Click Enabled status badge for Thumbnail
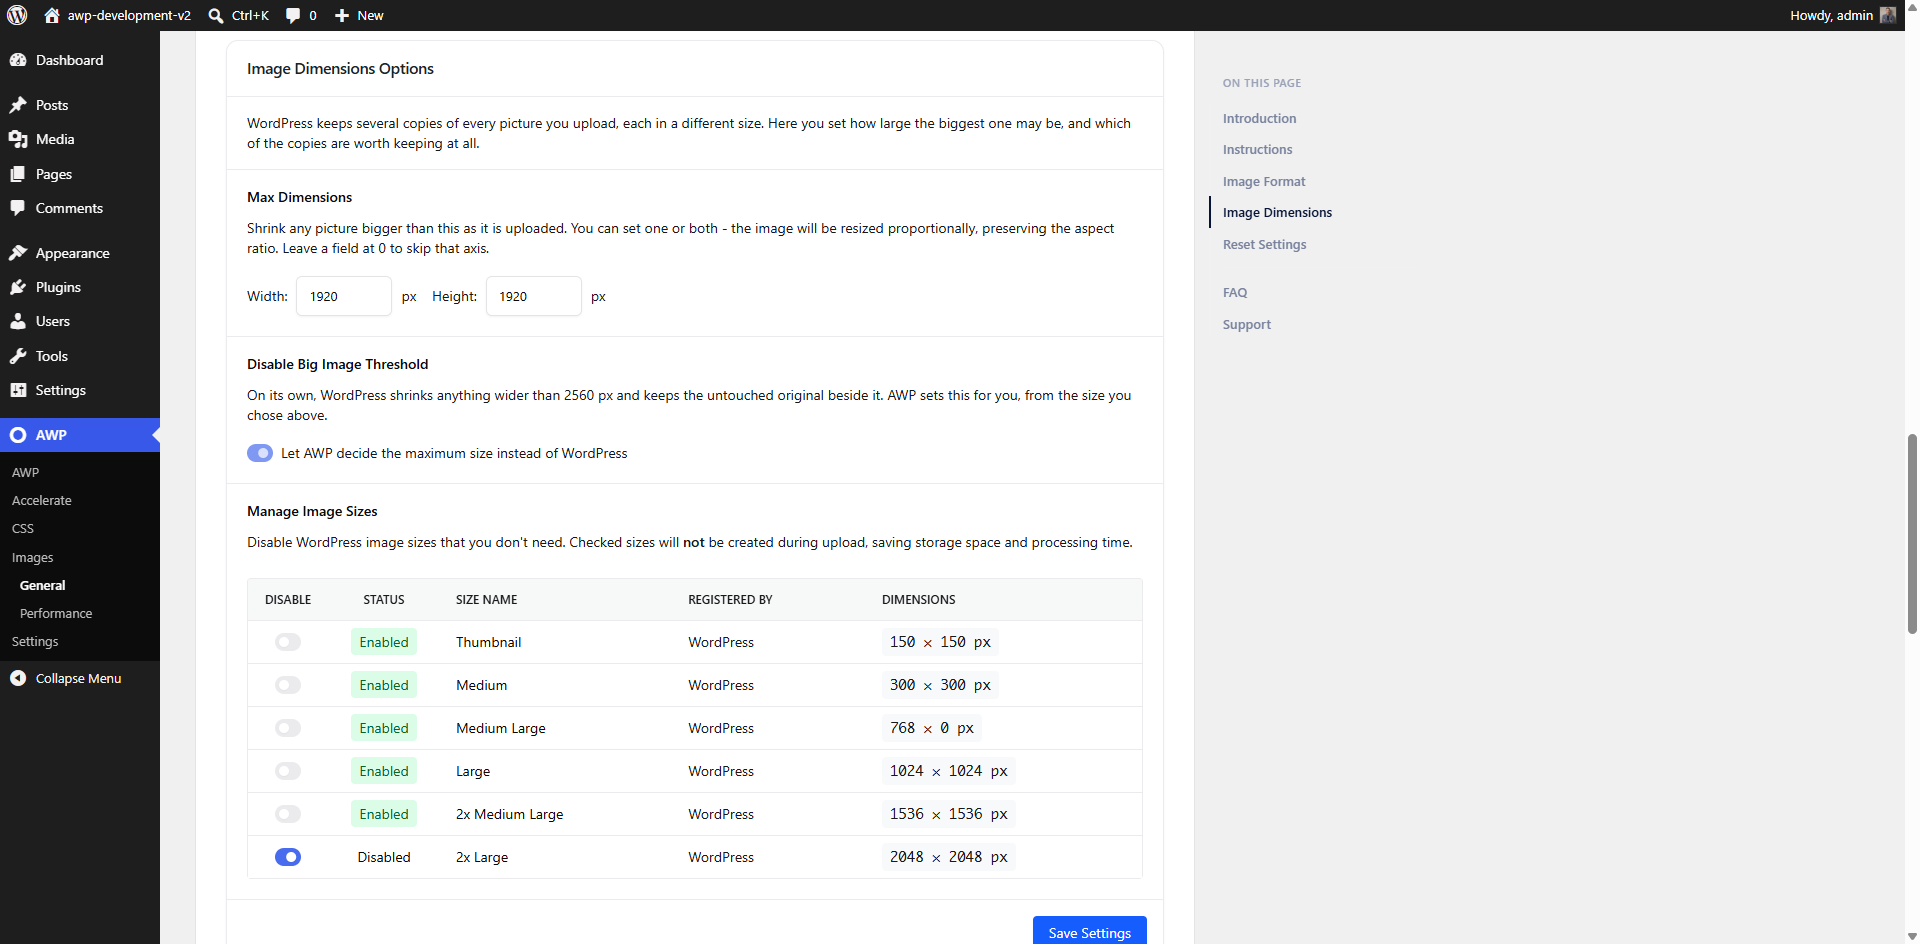The width and height of the screenshot is (1920, 944). [x=384, y=642]
